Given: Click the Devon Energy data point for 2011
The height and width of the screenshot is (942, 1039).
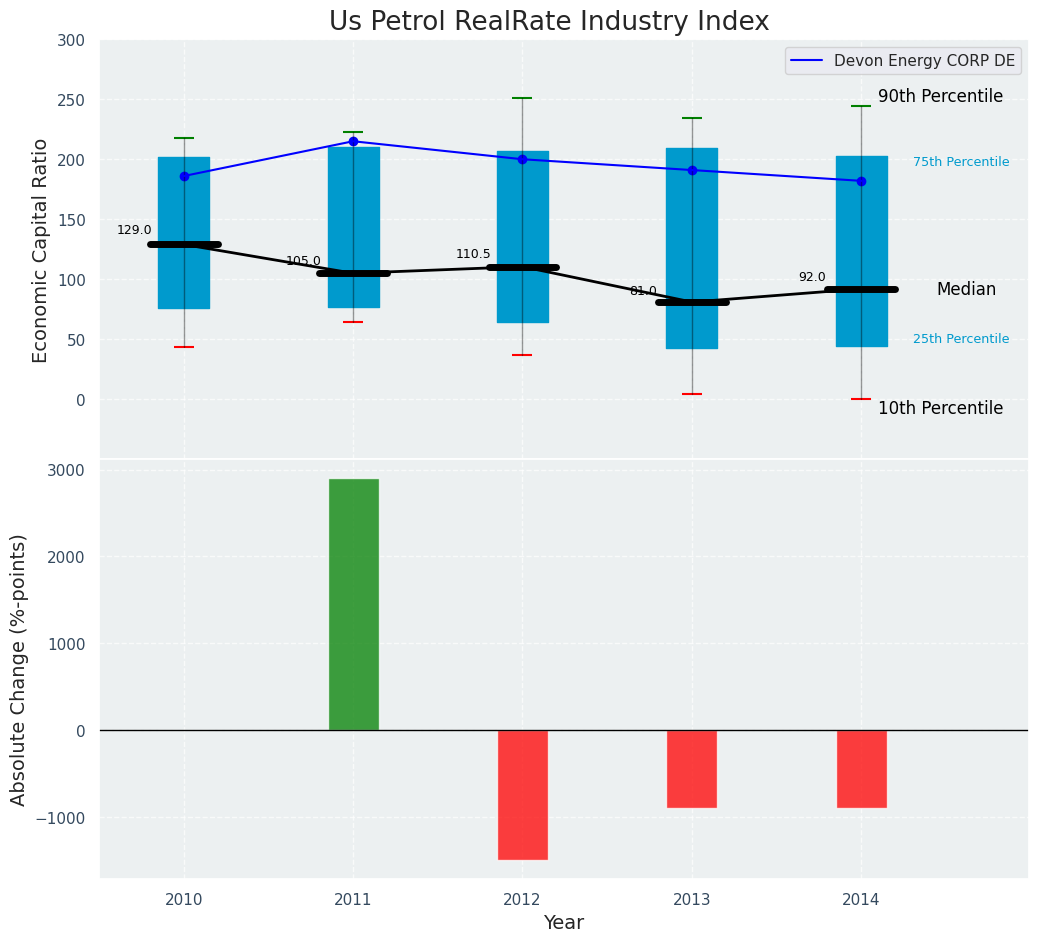Looking at the screenshot, I should 353,141.
